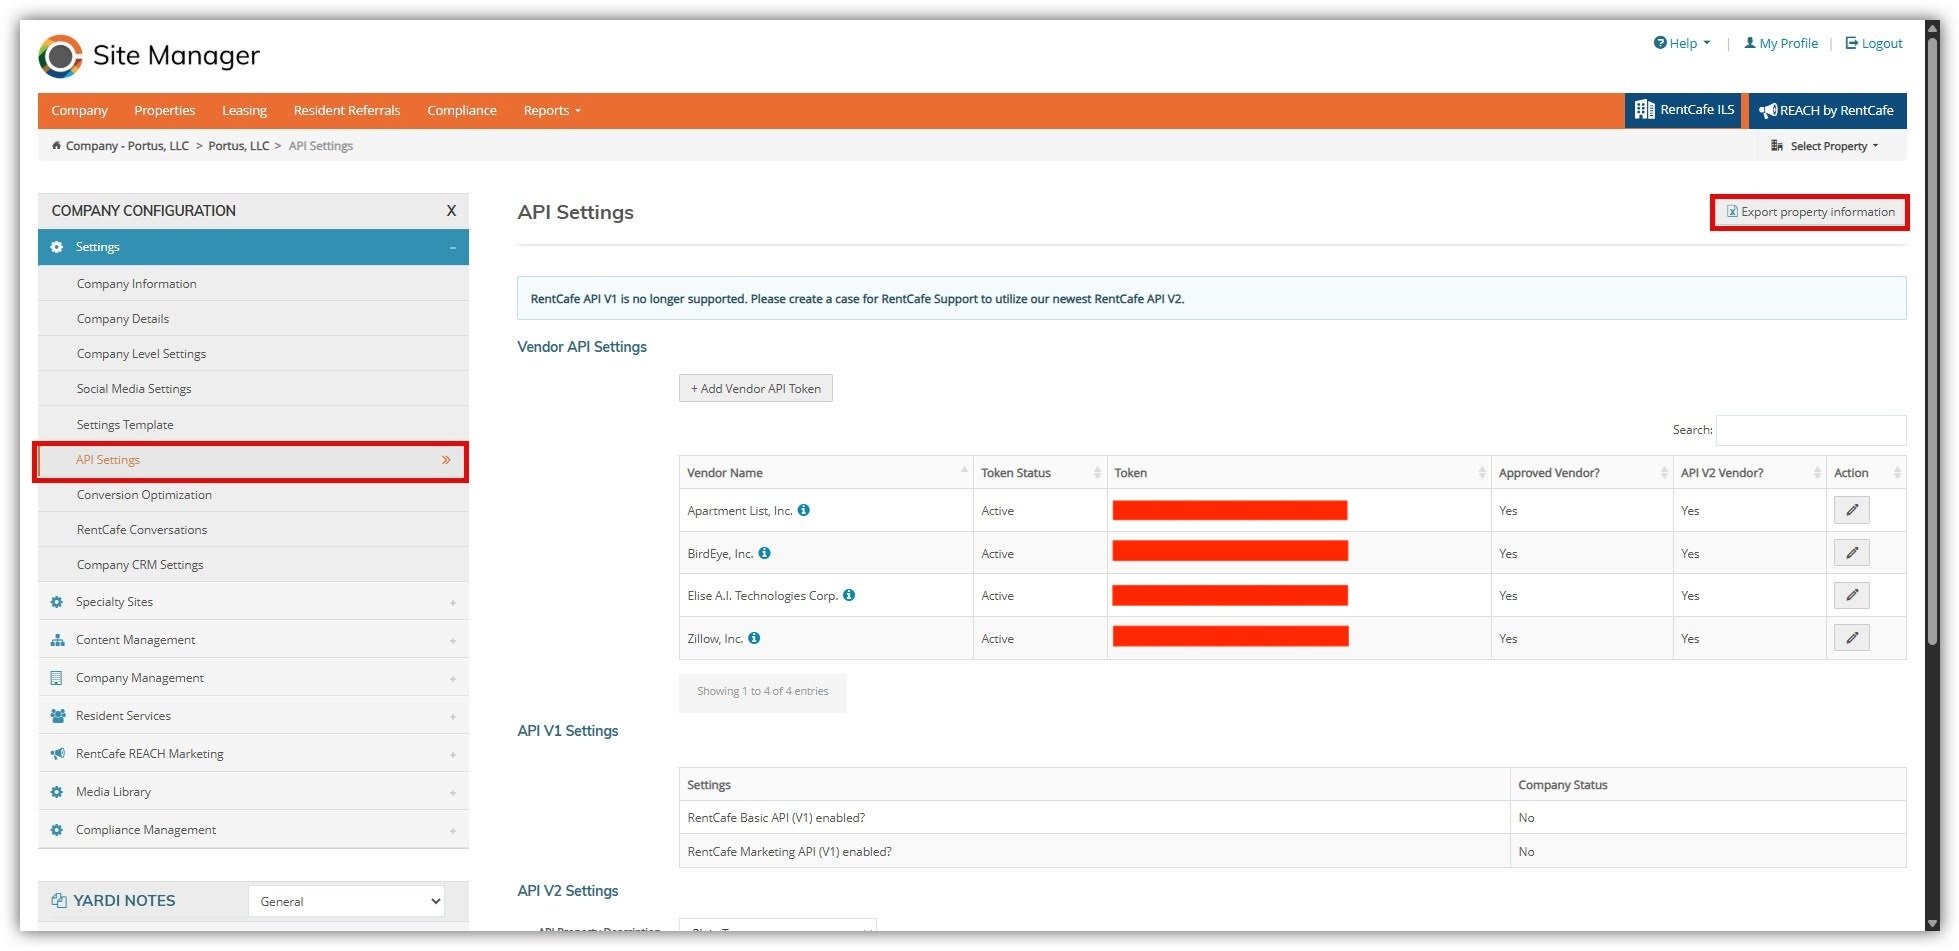Open the Compliance menu
The height and width of the screenshot is (951, 1959).
coord(462,110)
